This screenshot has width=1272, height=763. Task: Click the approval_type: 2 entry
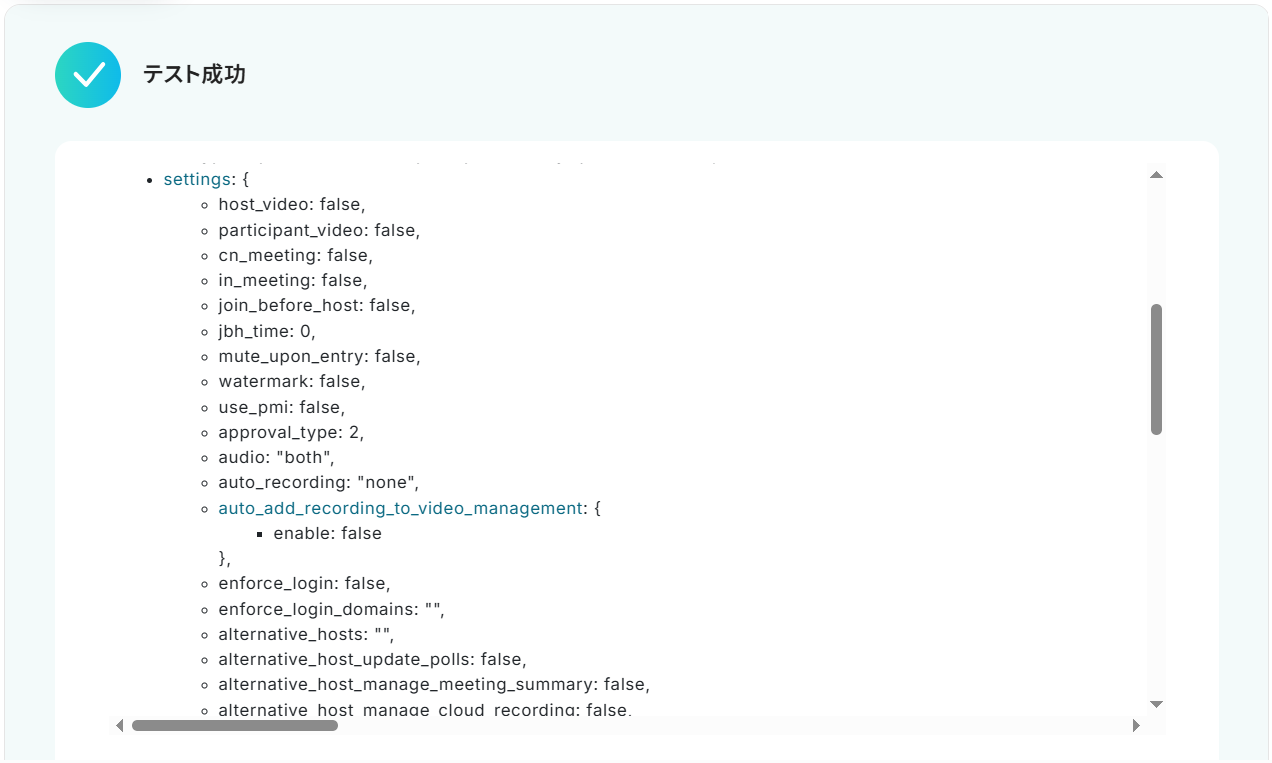(291, 432)
